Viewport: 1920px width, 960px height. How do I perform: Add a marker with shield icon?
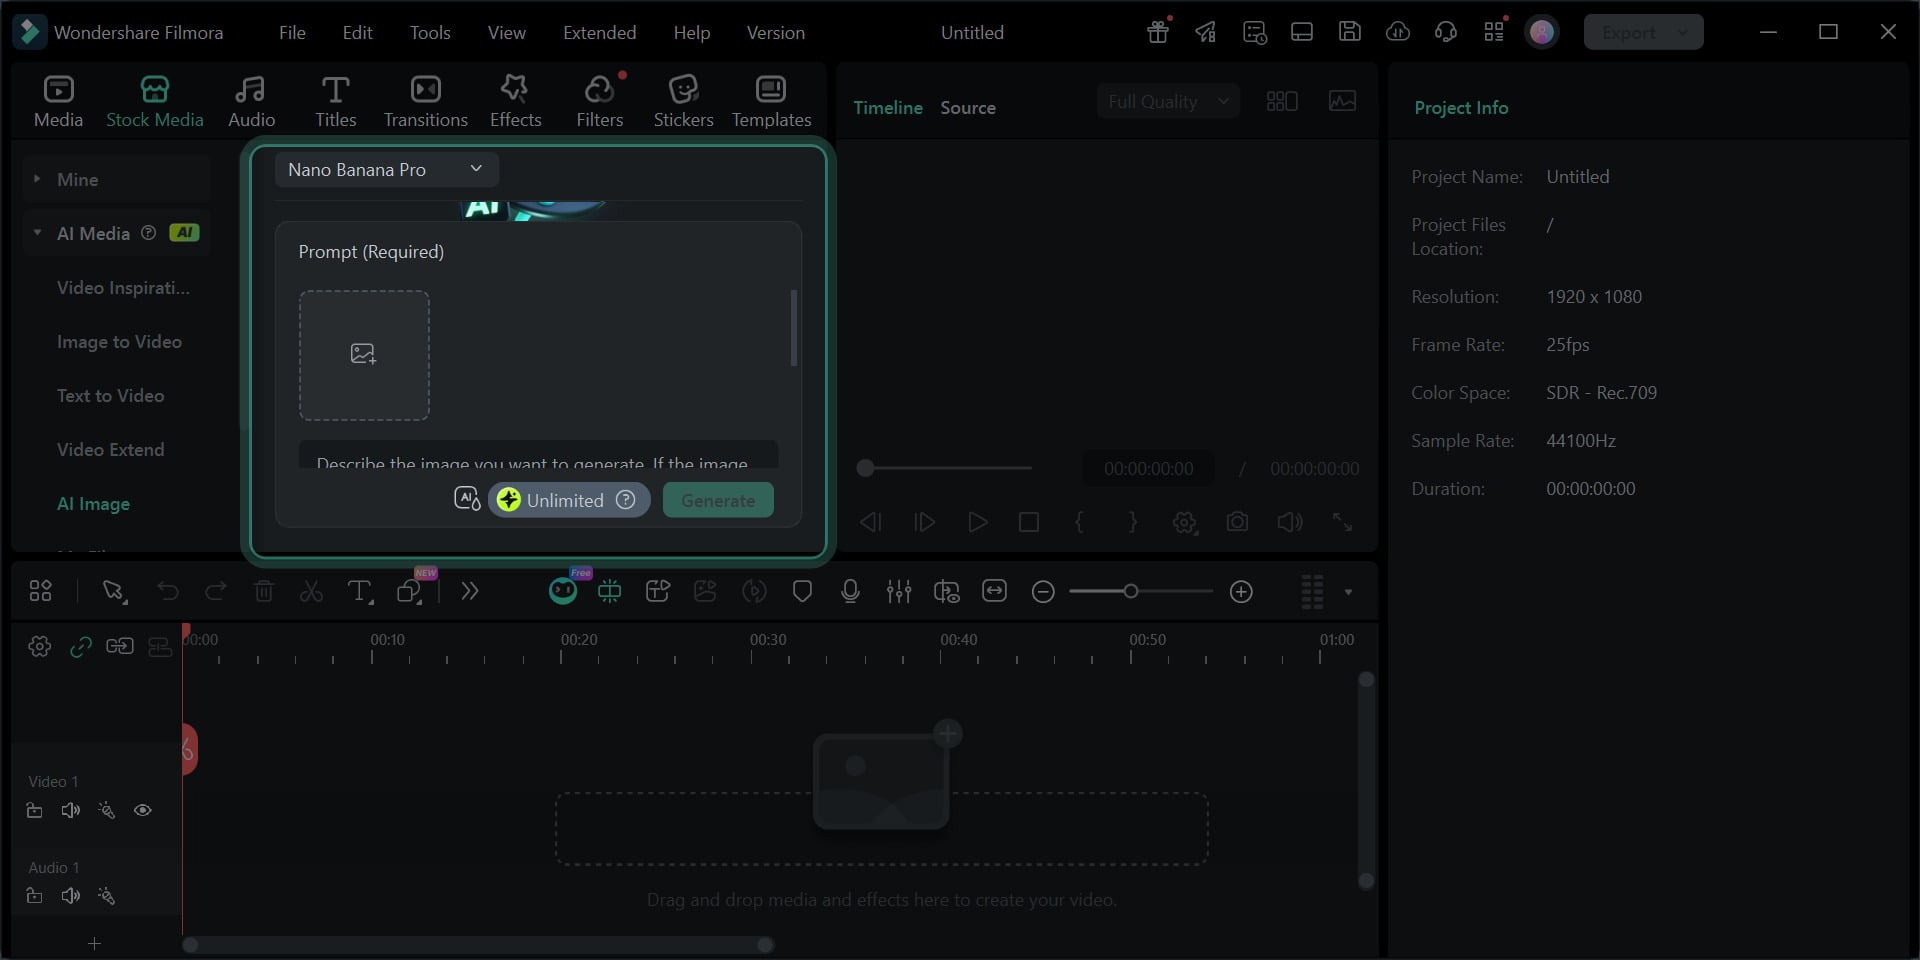802,592
